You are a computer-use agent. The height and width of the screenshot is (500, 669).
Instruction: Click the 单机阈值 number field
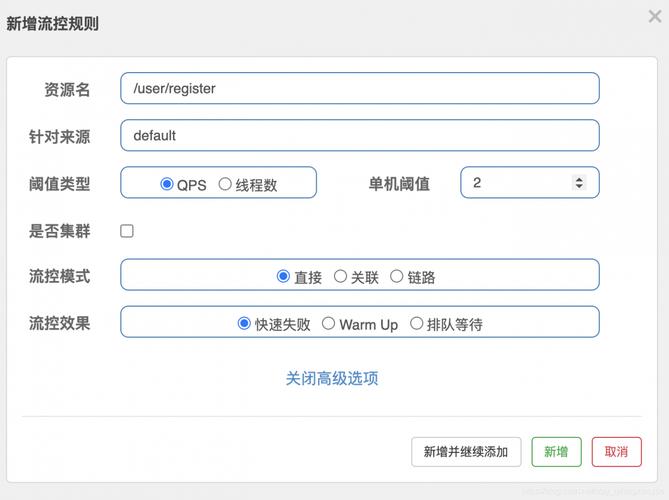point(530,183)
